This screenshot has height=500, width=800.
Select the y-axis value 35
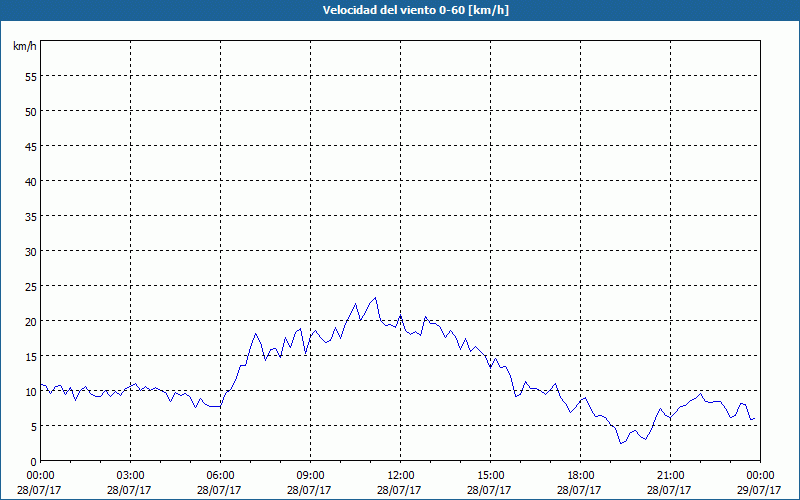31,217
